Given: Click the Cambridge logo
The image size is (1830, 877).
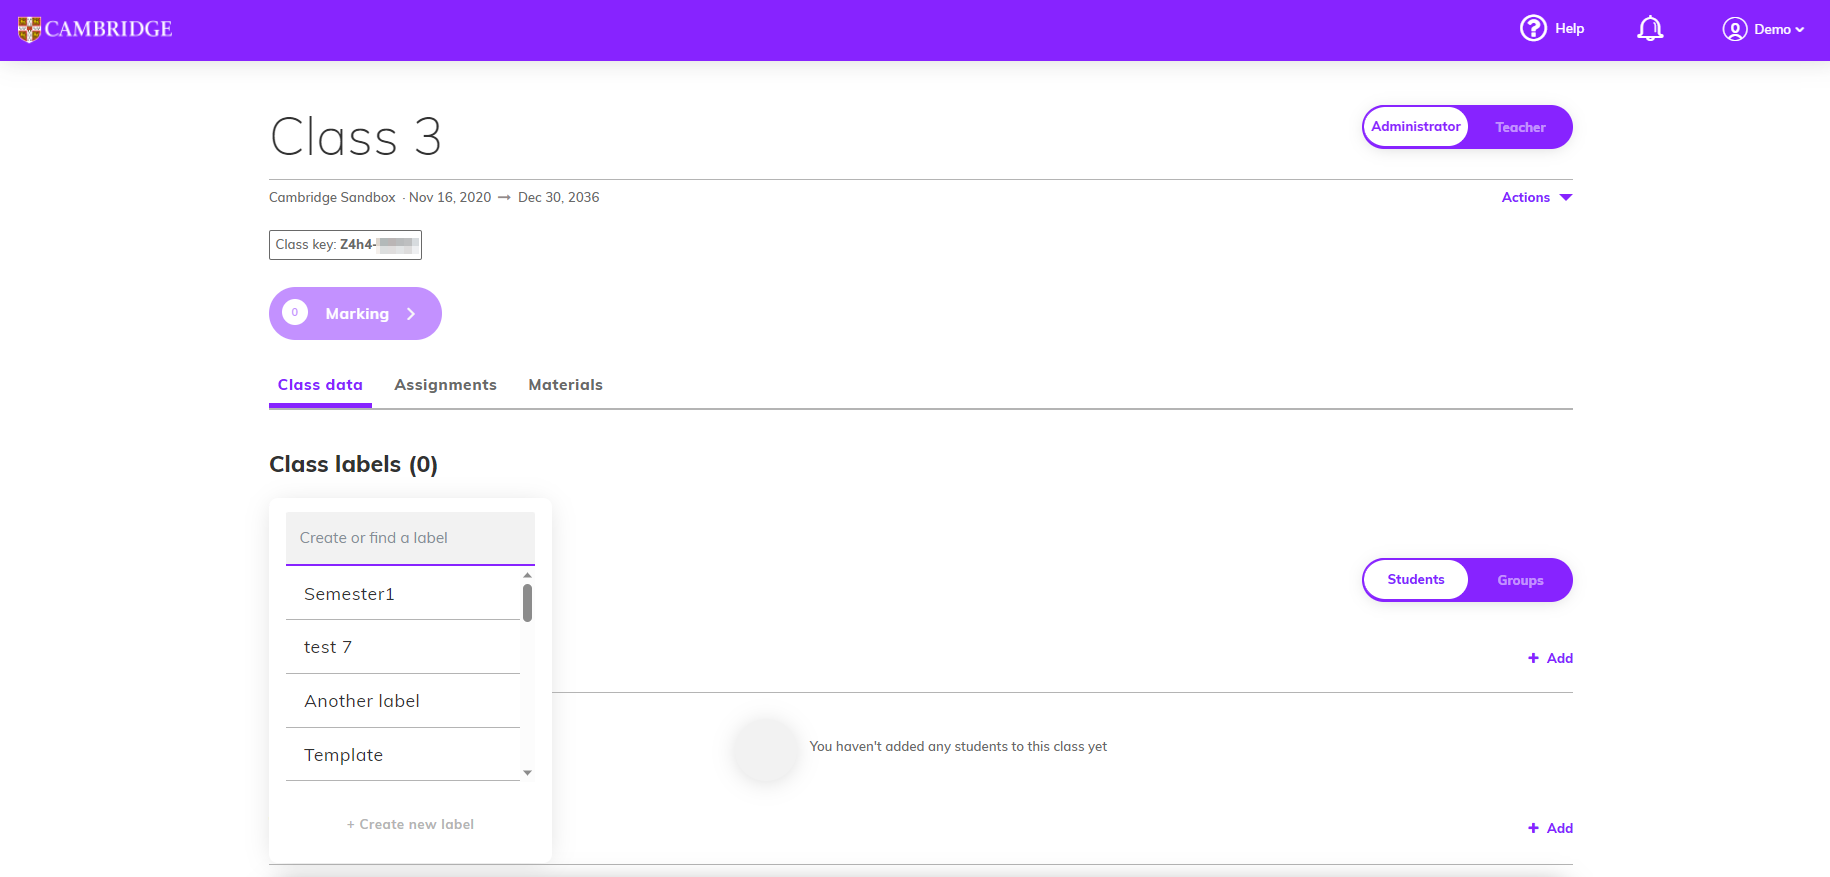Looking at the screenshot, I should 95,29.
